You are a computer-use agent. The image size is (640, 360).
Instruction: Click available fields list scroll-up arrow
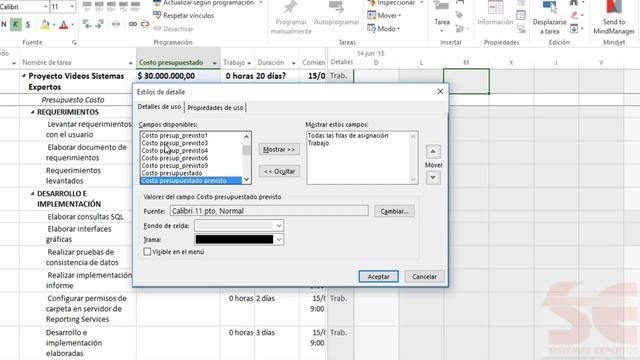pyautogui.click(x=247, y=136)
